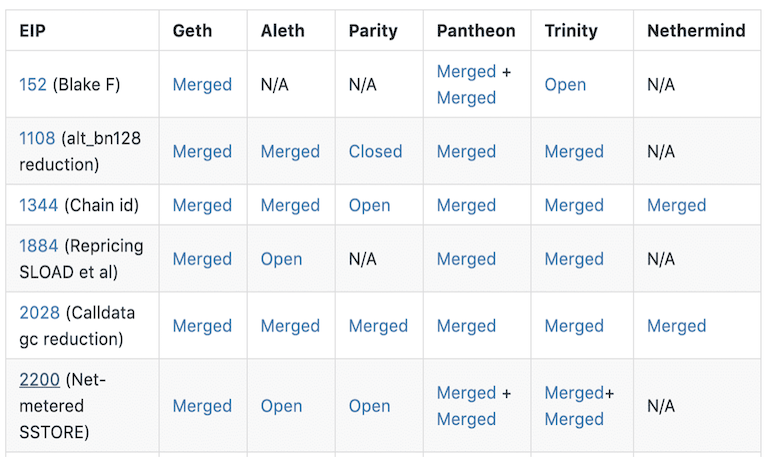Open the EIP 1884 repricing link
This screenshot has height=461, width=768.
point(39,245)
